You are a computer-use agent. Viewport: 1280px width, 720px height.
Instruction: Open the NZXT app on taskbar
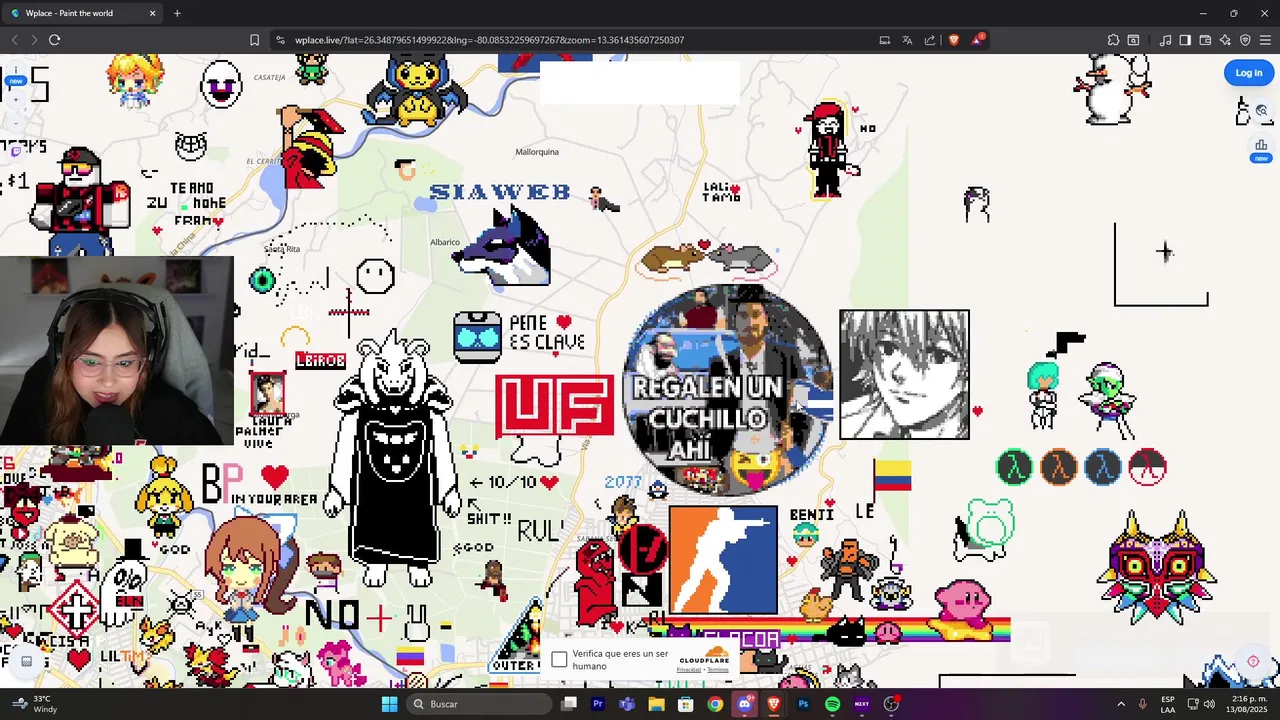tap(861, 704)
